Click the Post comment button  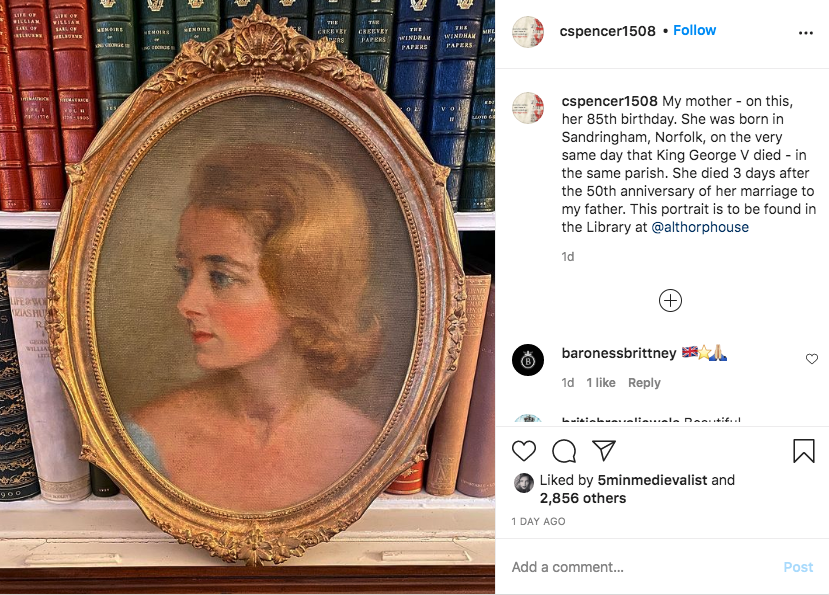[x=798, y=567]
